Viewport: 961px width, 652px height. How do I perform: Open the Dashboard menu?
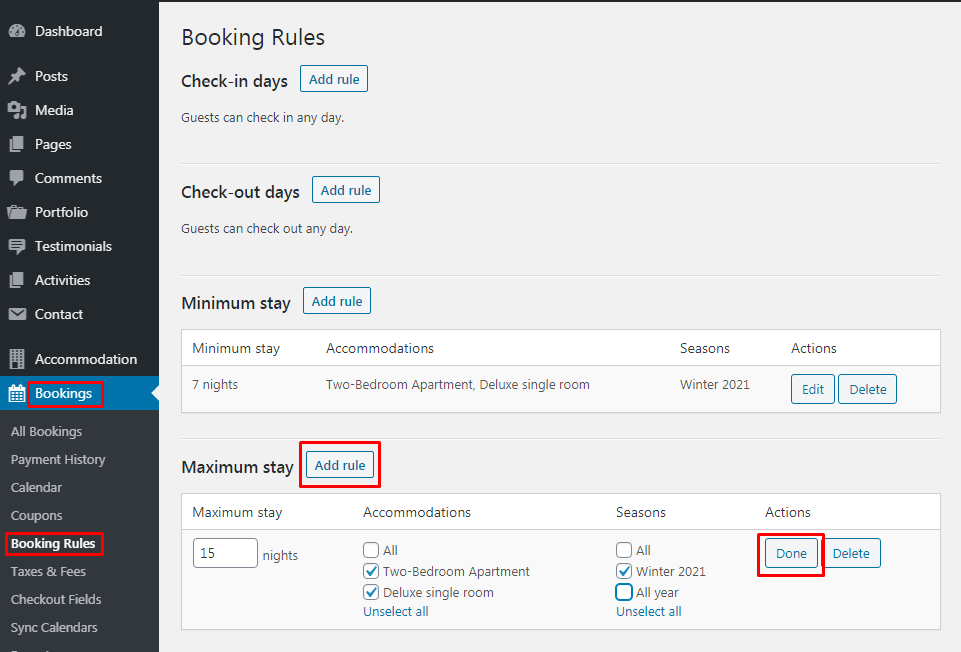point(69,31)
